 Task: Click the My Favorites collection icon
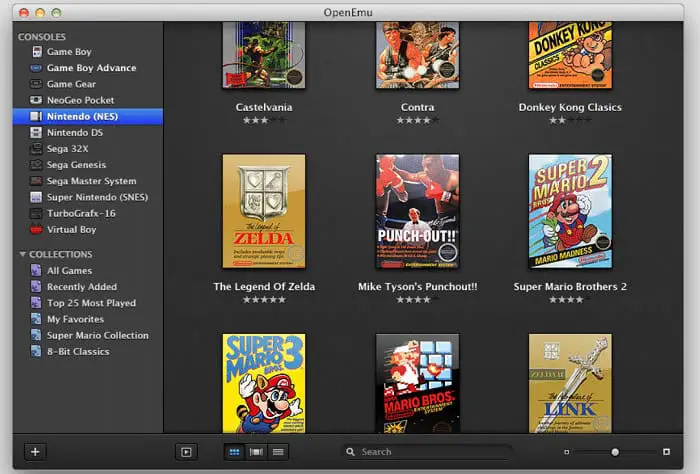36,319
